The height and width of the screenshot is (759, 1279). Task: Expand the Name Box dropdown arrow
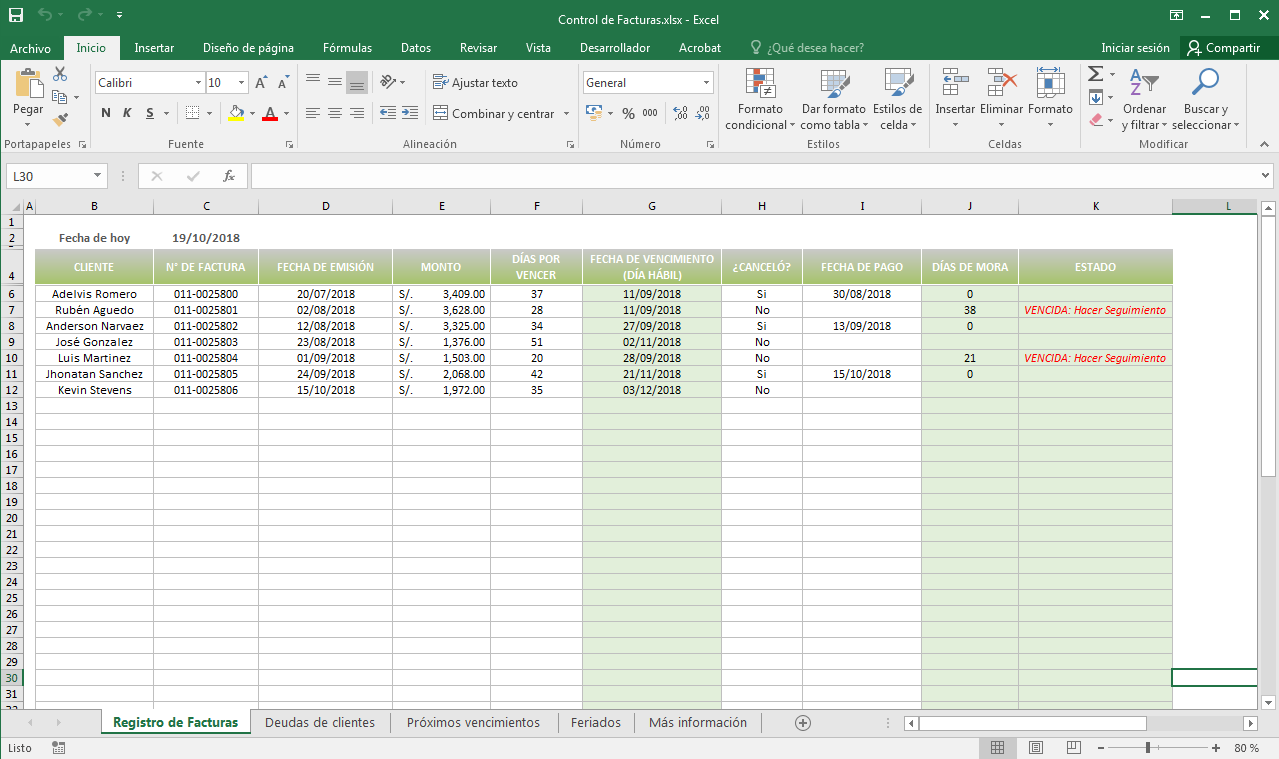point(98,176)
